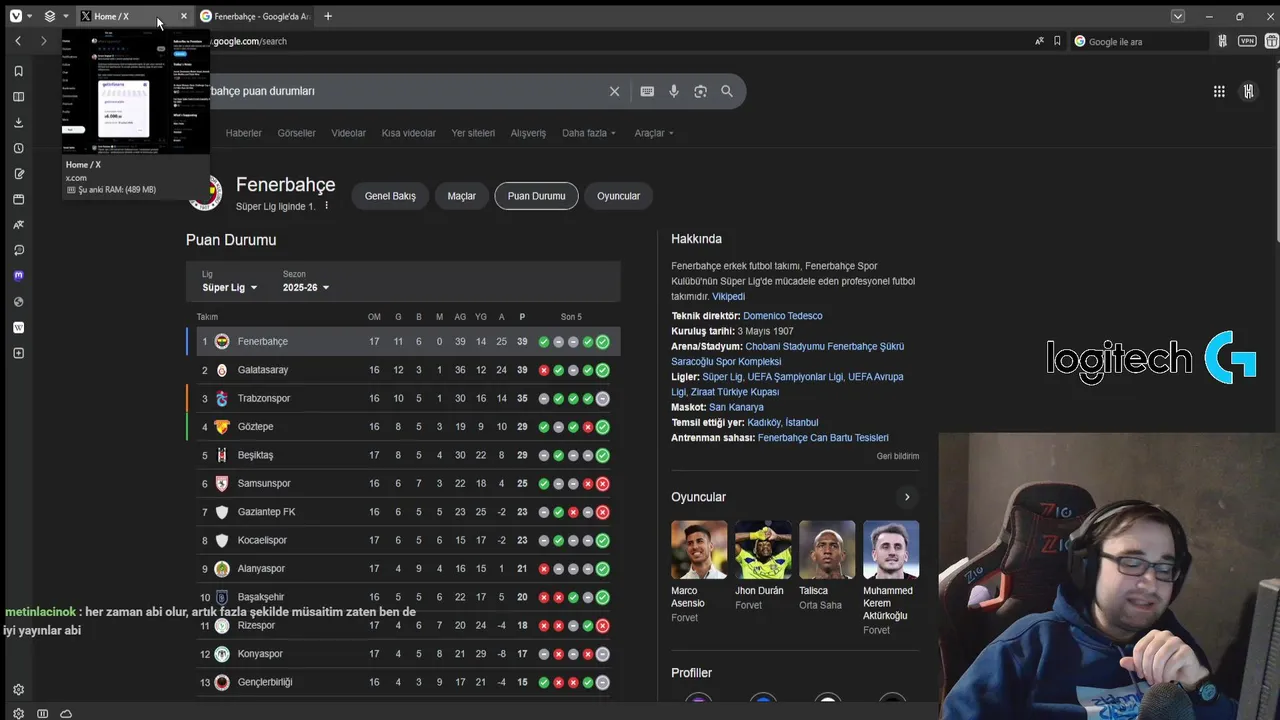Select the Haberler search filter
1280x720 pixels.
tap(244, 133)
